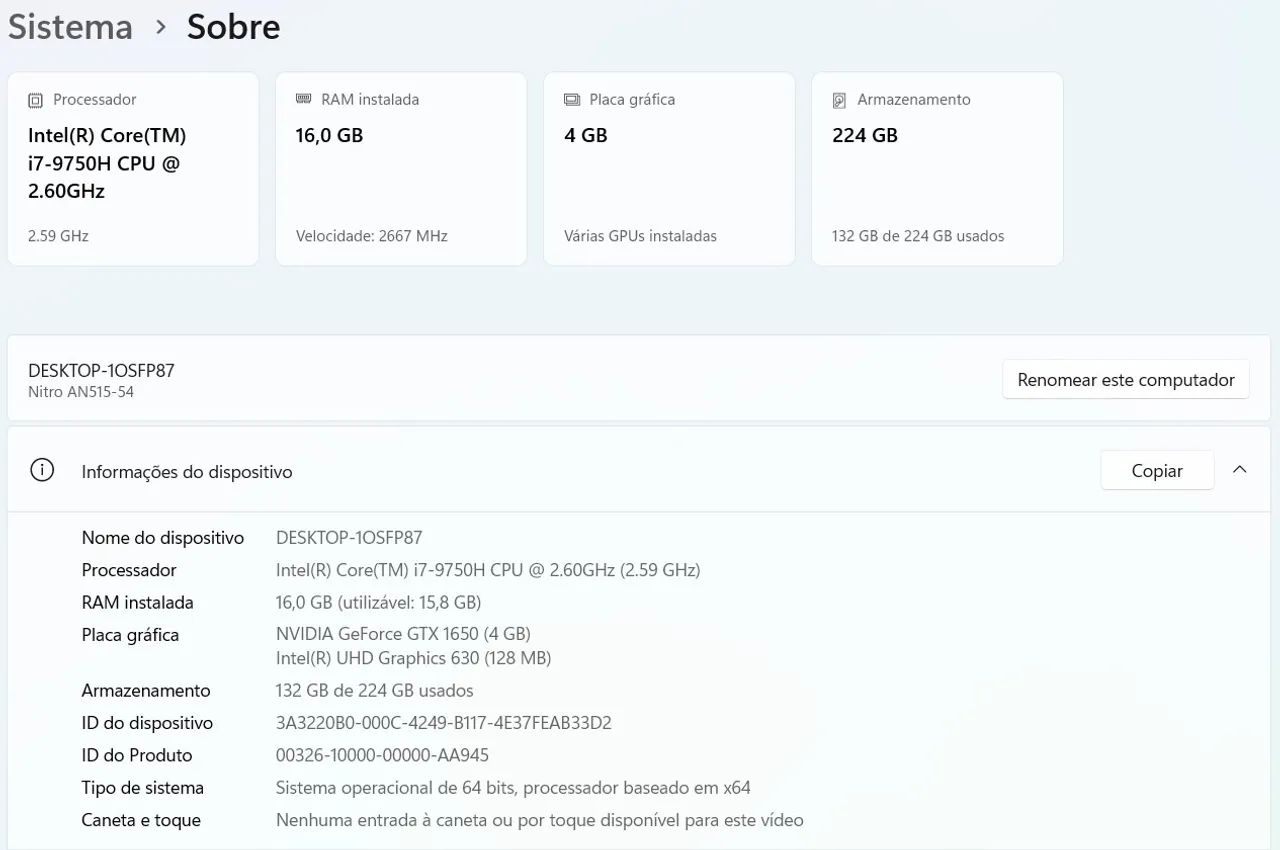Image resolution: width=1280 pixels, height=850 pixels.
Task: Click the Copiar button
Action: coord(1157,470)
